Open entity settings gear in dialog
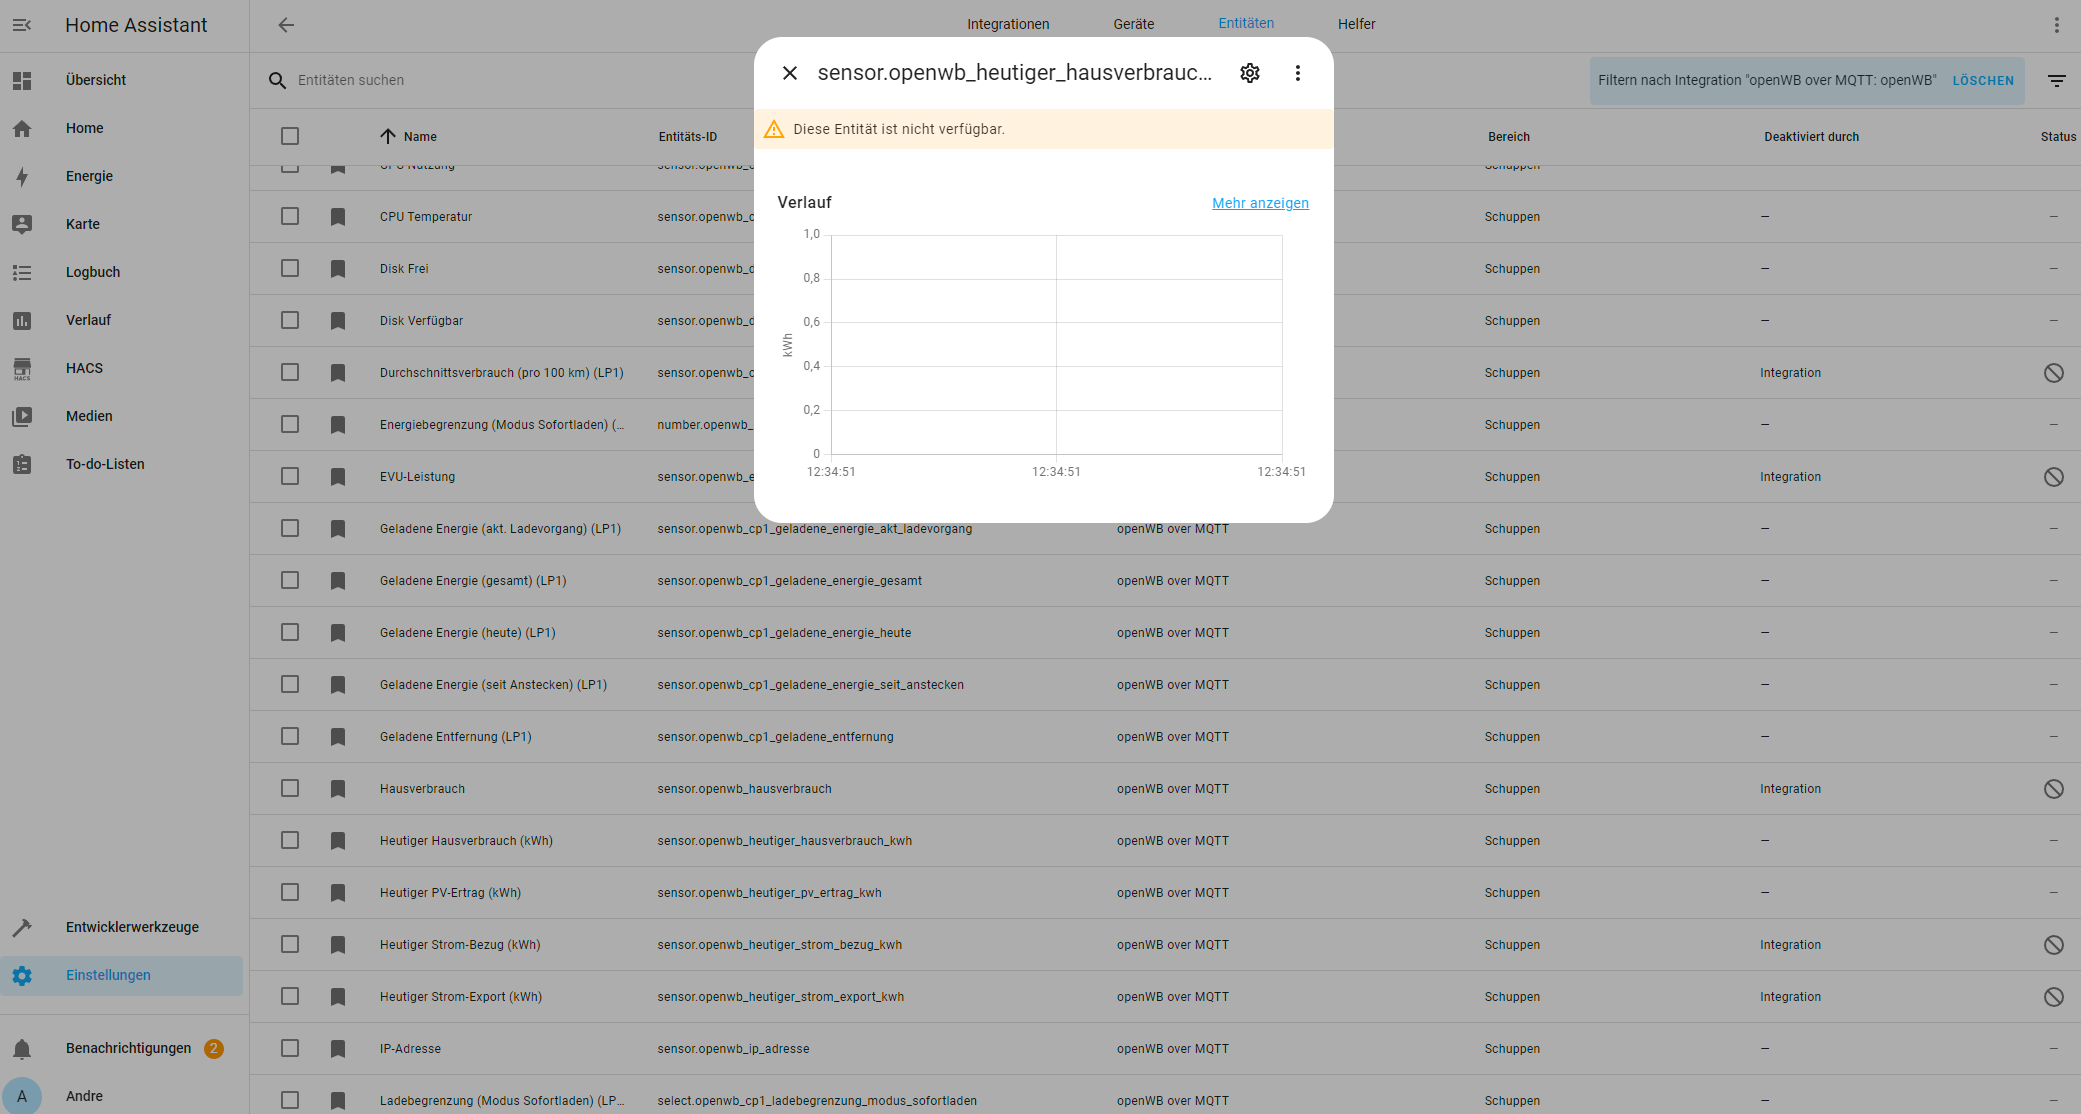This screenshot has height=1114, width=2081. point(1249,73)
